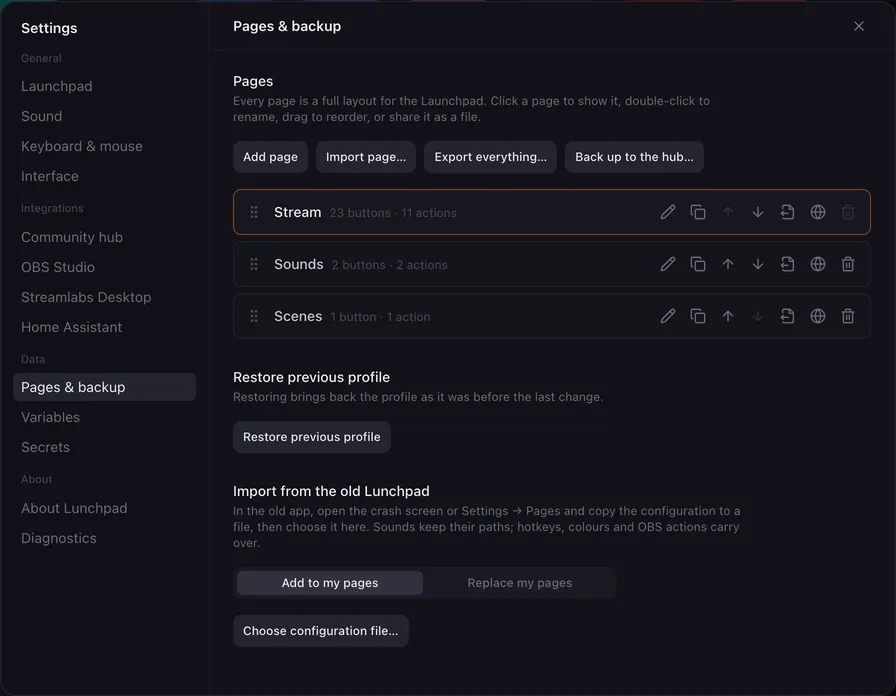Open Secrets settings section
This screenshot has height=696, width=896.
coord(105,447)
